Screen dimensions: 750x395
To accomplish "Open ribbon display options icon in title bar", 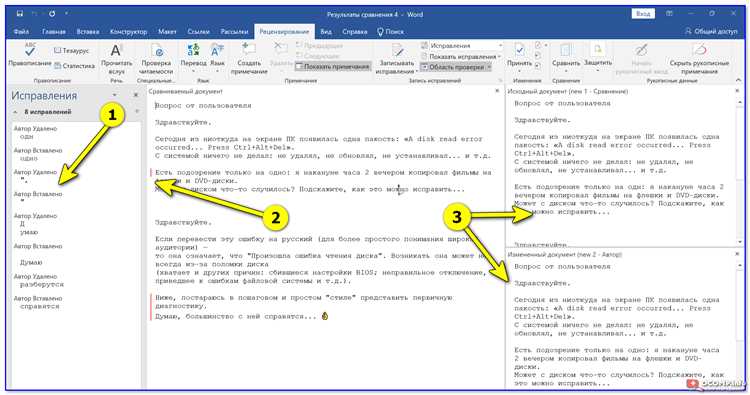I will tap(669, 14).
